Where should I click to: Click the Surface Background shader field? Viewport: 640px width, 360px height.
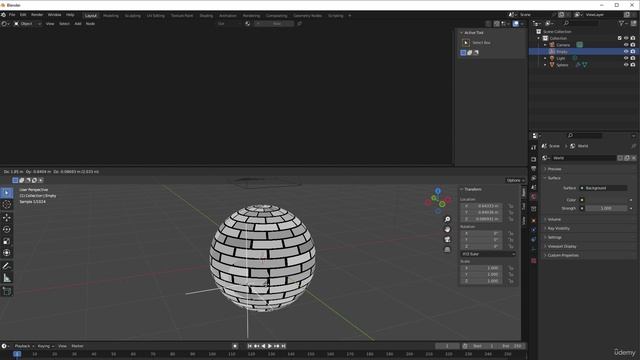(x=606, y=188)
